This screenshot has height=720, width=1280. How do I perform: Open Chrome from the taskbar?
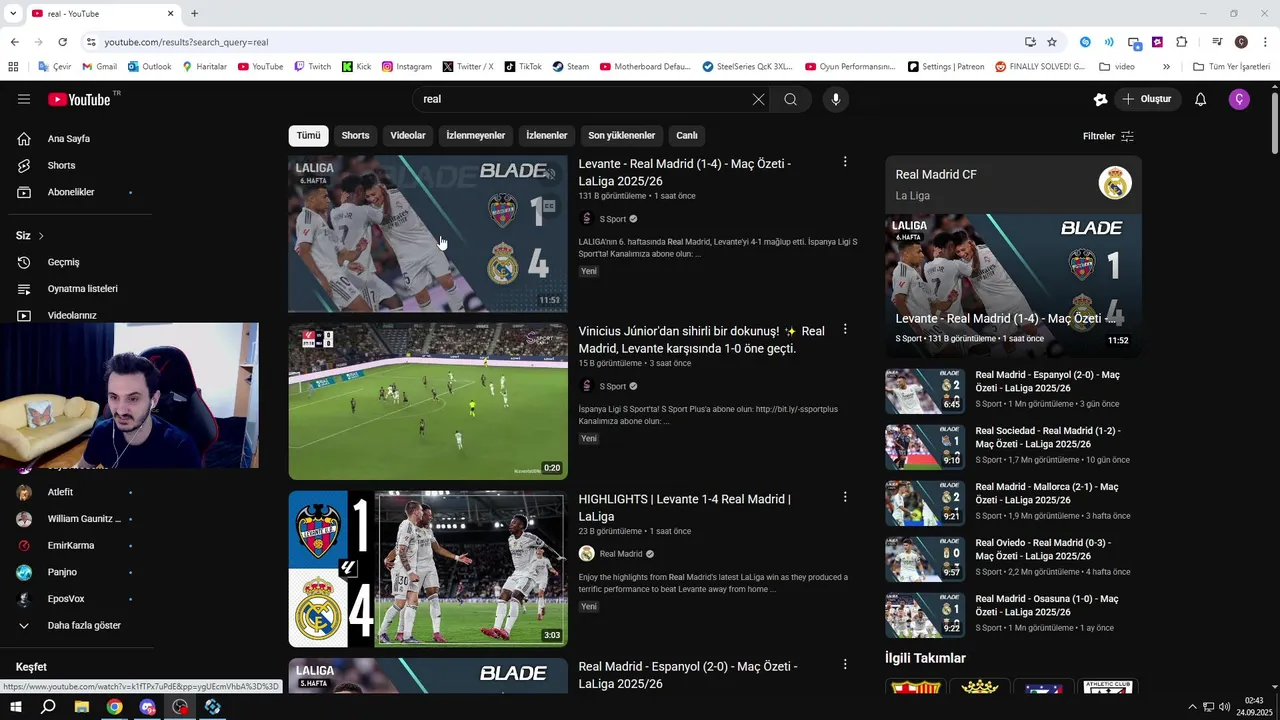pos(114,707)
